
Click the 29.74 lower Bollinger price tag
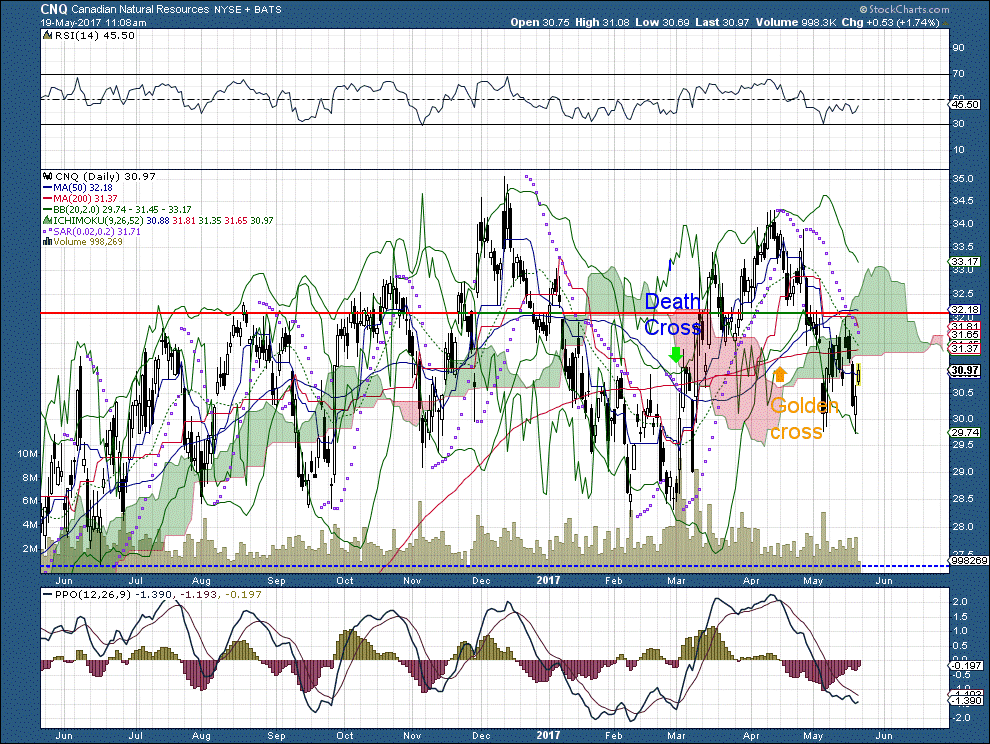[x=965, y=433]
